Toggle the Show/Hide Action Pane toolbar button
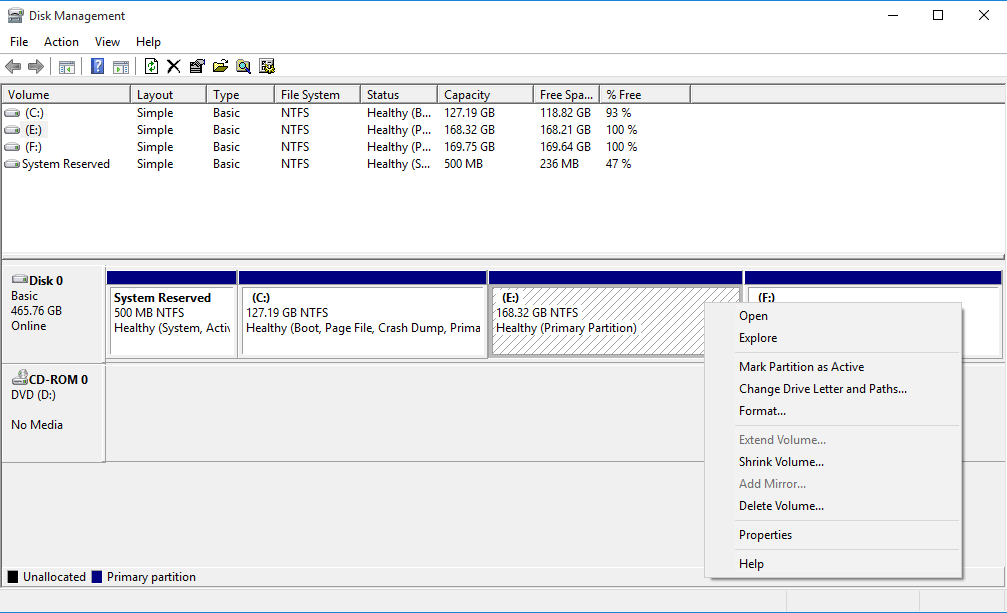The height and width of the screenshot is (613, 1007). click(x=121, y=66)
